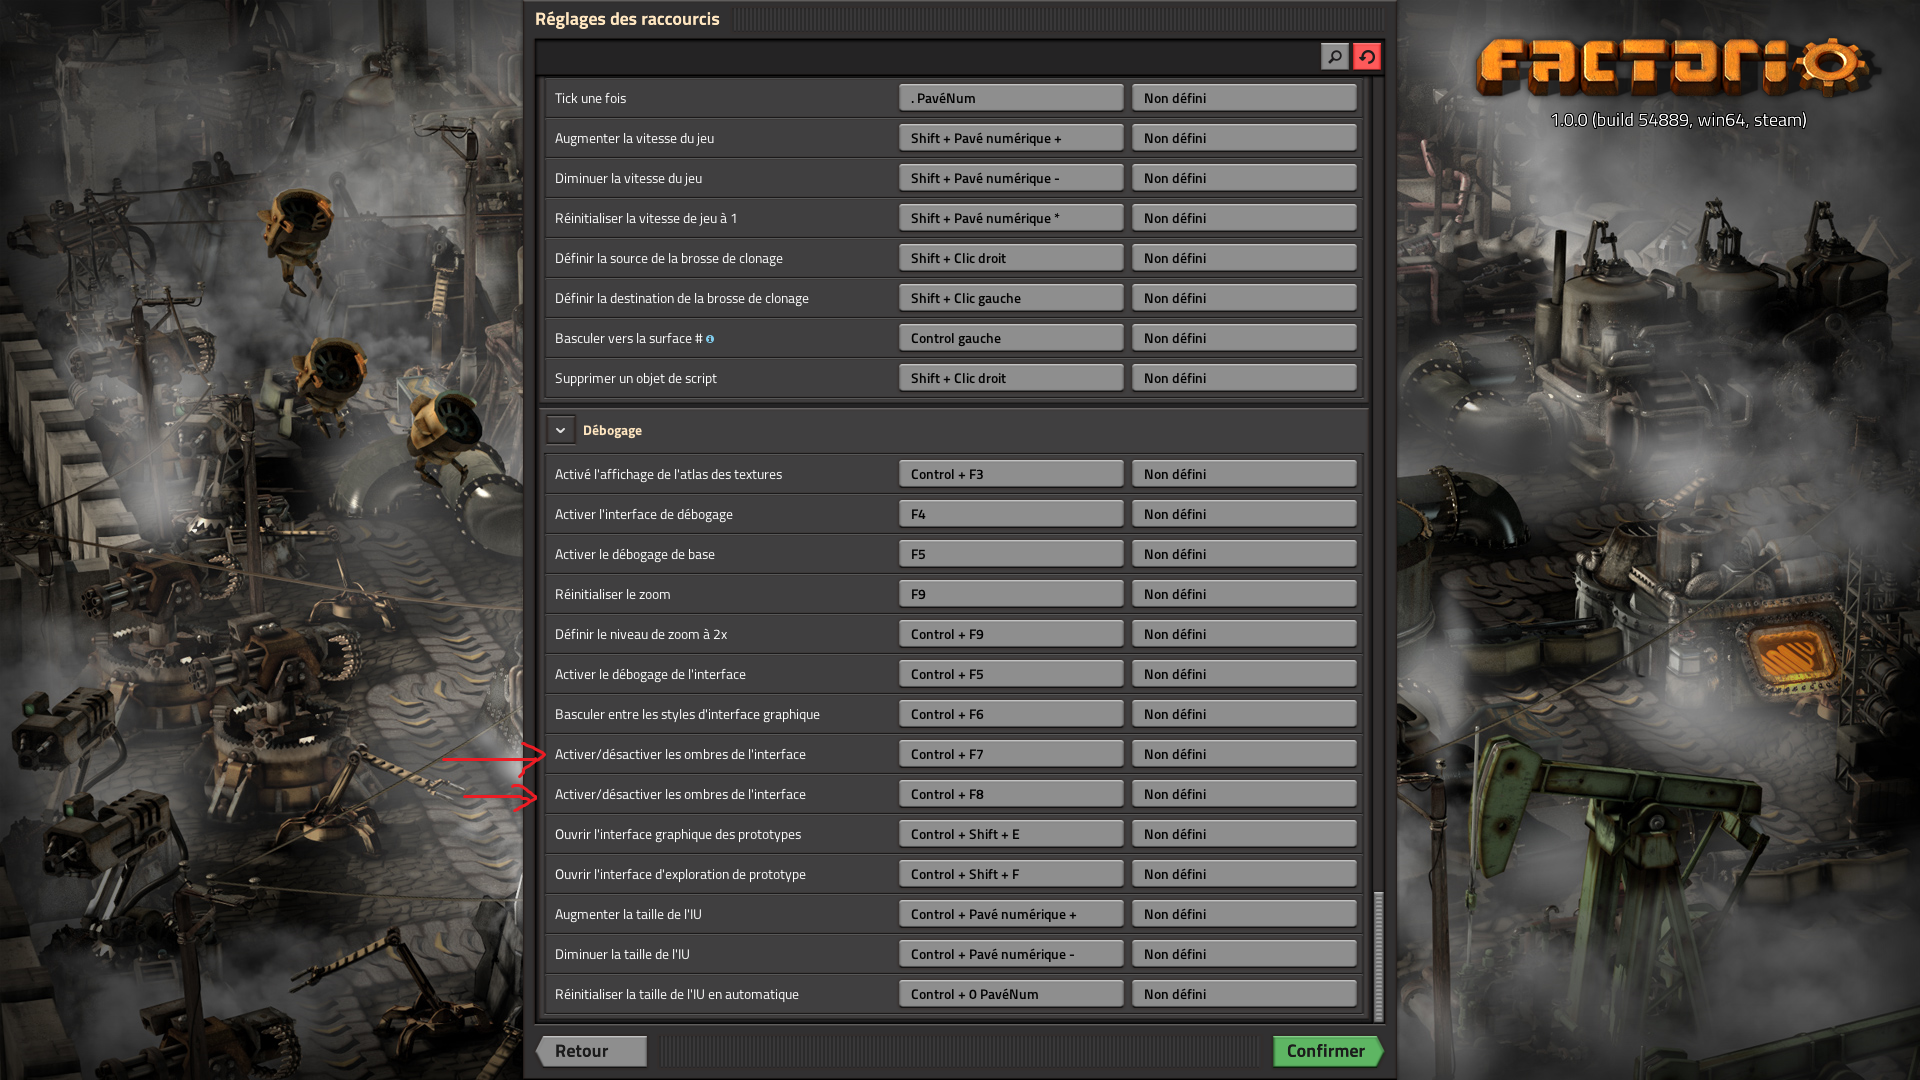Image resolution: width=1920 pixels, height=1080 pixels.
Task: Edit the 'Control + F8' binding
Action: point(1011,794)
